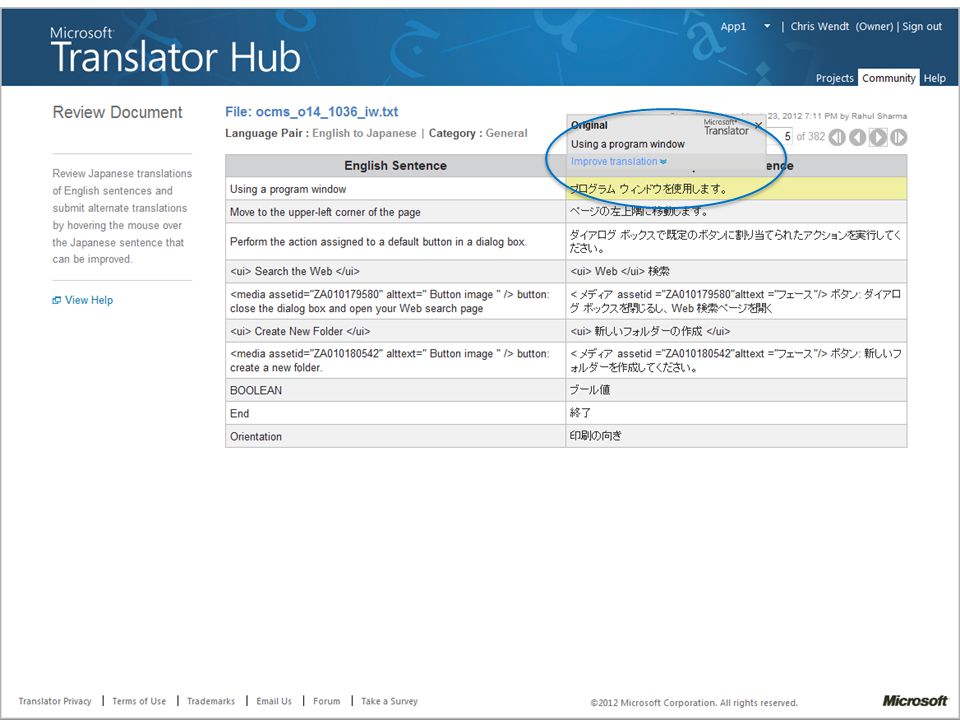Click the Take a Survey link

(x=389, y=701)
